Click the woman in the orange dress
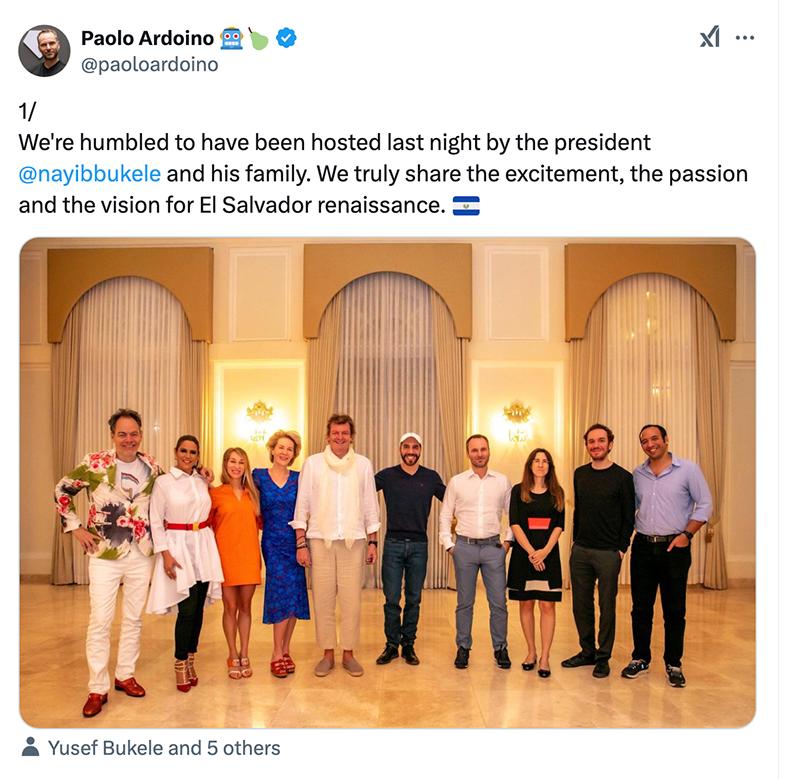800x779 pixels. pos(237,540)
